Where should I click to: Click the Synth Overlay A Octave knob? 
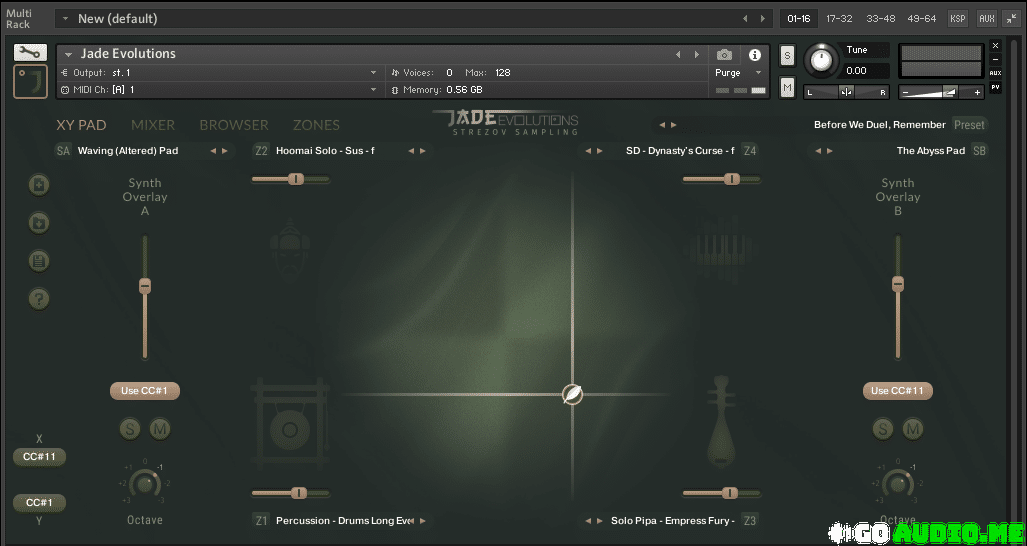coord(145,484)
